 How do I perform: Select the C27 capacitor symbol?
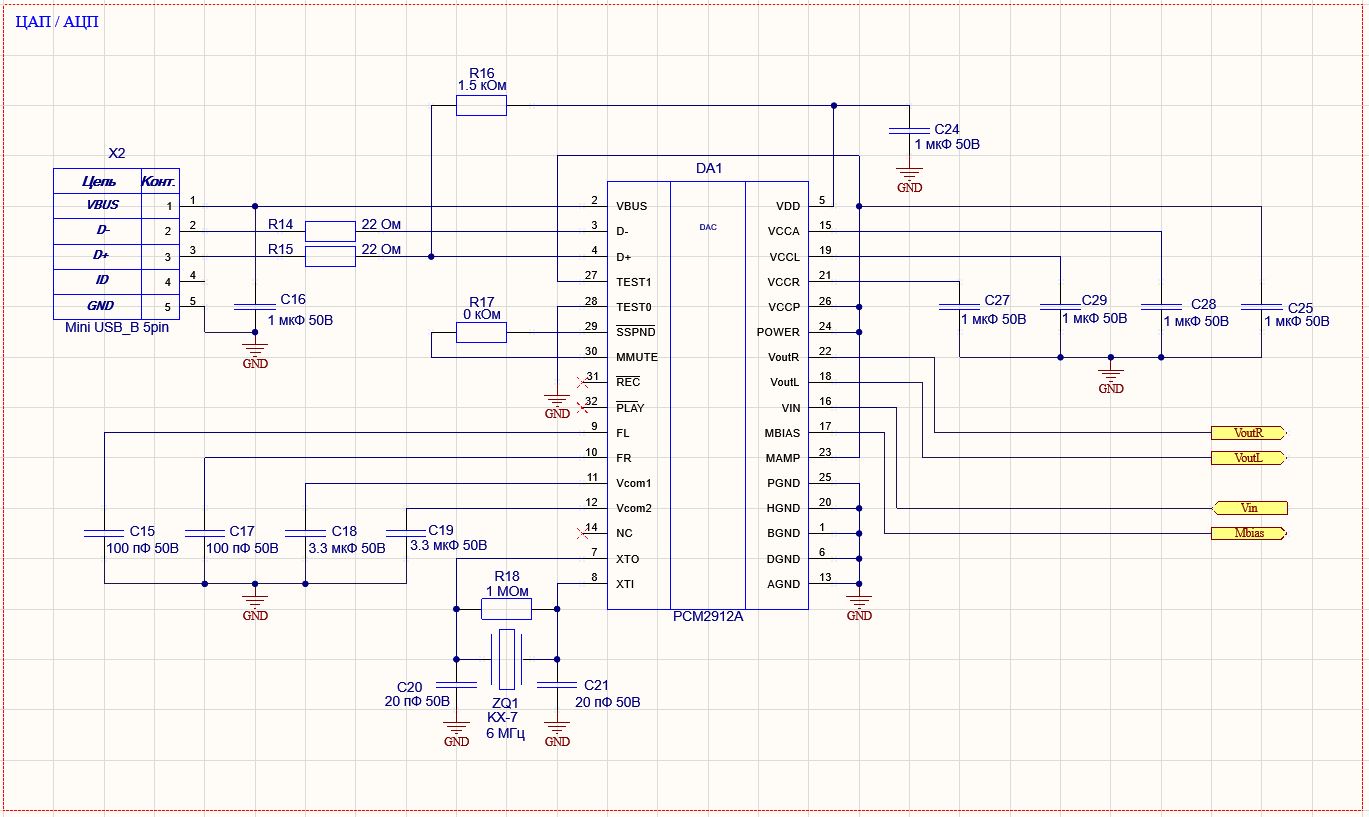959,307
